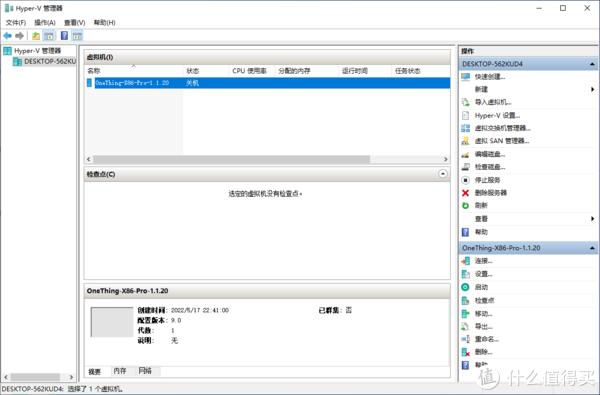The height and width of the screenshot is (395, 600).
Task: Collapse the DESKTOP-562KUD4 actions section
Action: 592,64
